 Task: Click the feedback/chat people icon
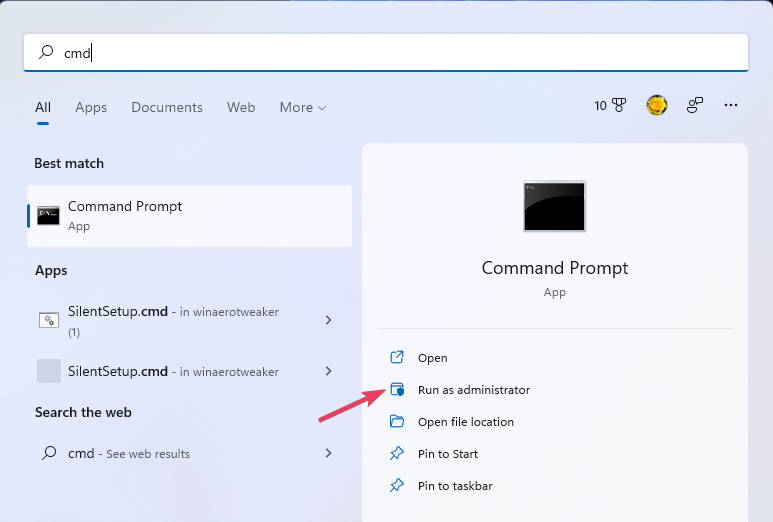pos(695,105)
